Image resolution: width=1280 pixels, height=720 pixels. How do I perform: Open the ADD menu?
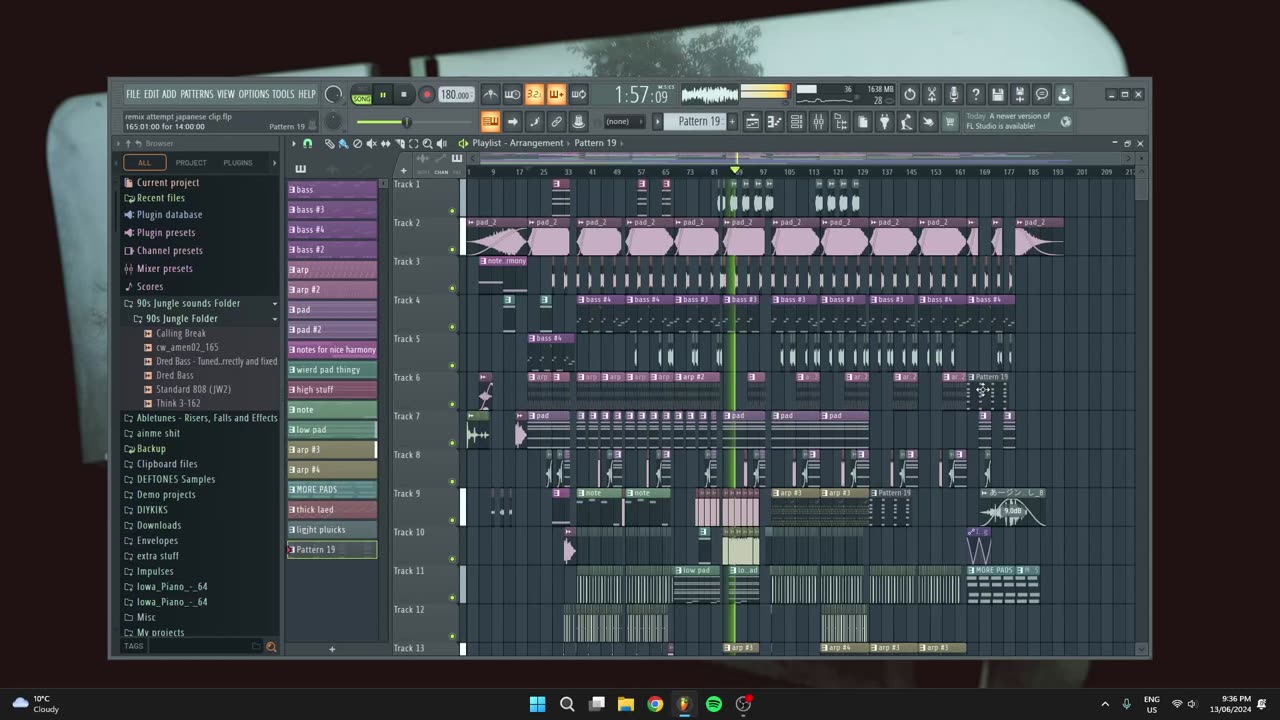point(169,94)
